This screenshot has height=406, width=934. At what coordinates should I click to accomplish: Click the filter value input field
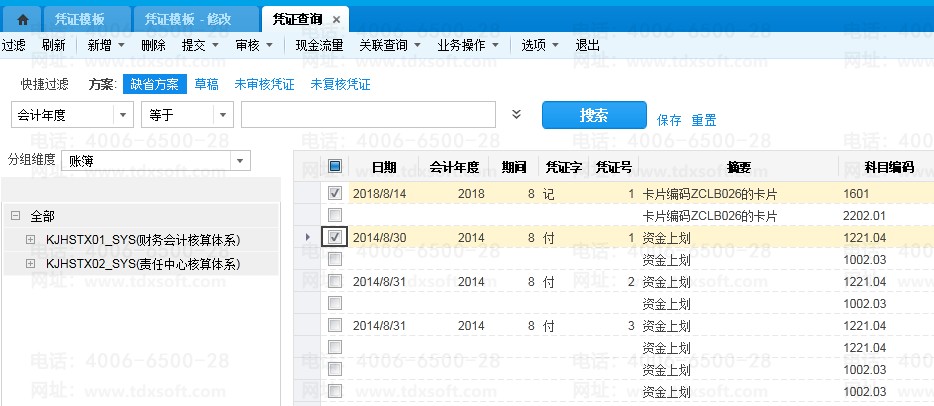pyautogui.click(x=368, y=116)
